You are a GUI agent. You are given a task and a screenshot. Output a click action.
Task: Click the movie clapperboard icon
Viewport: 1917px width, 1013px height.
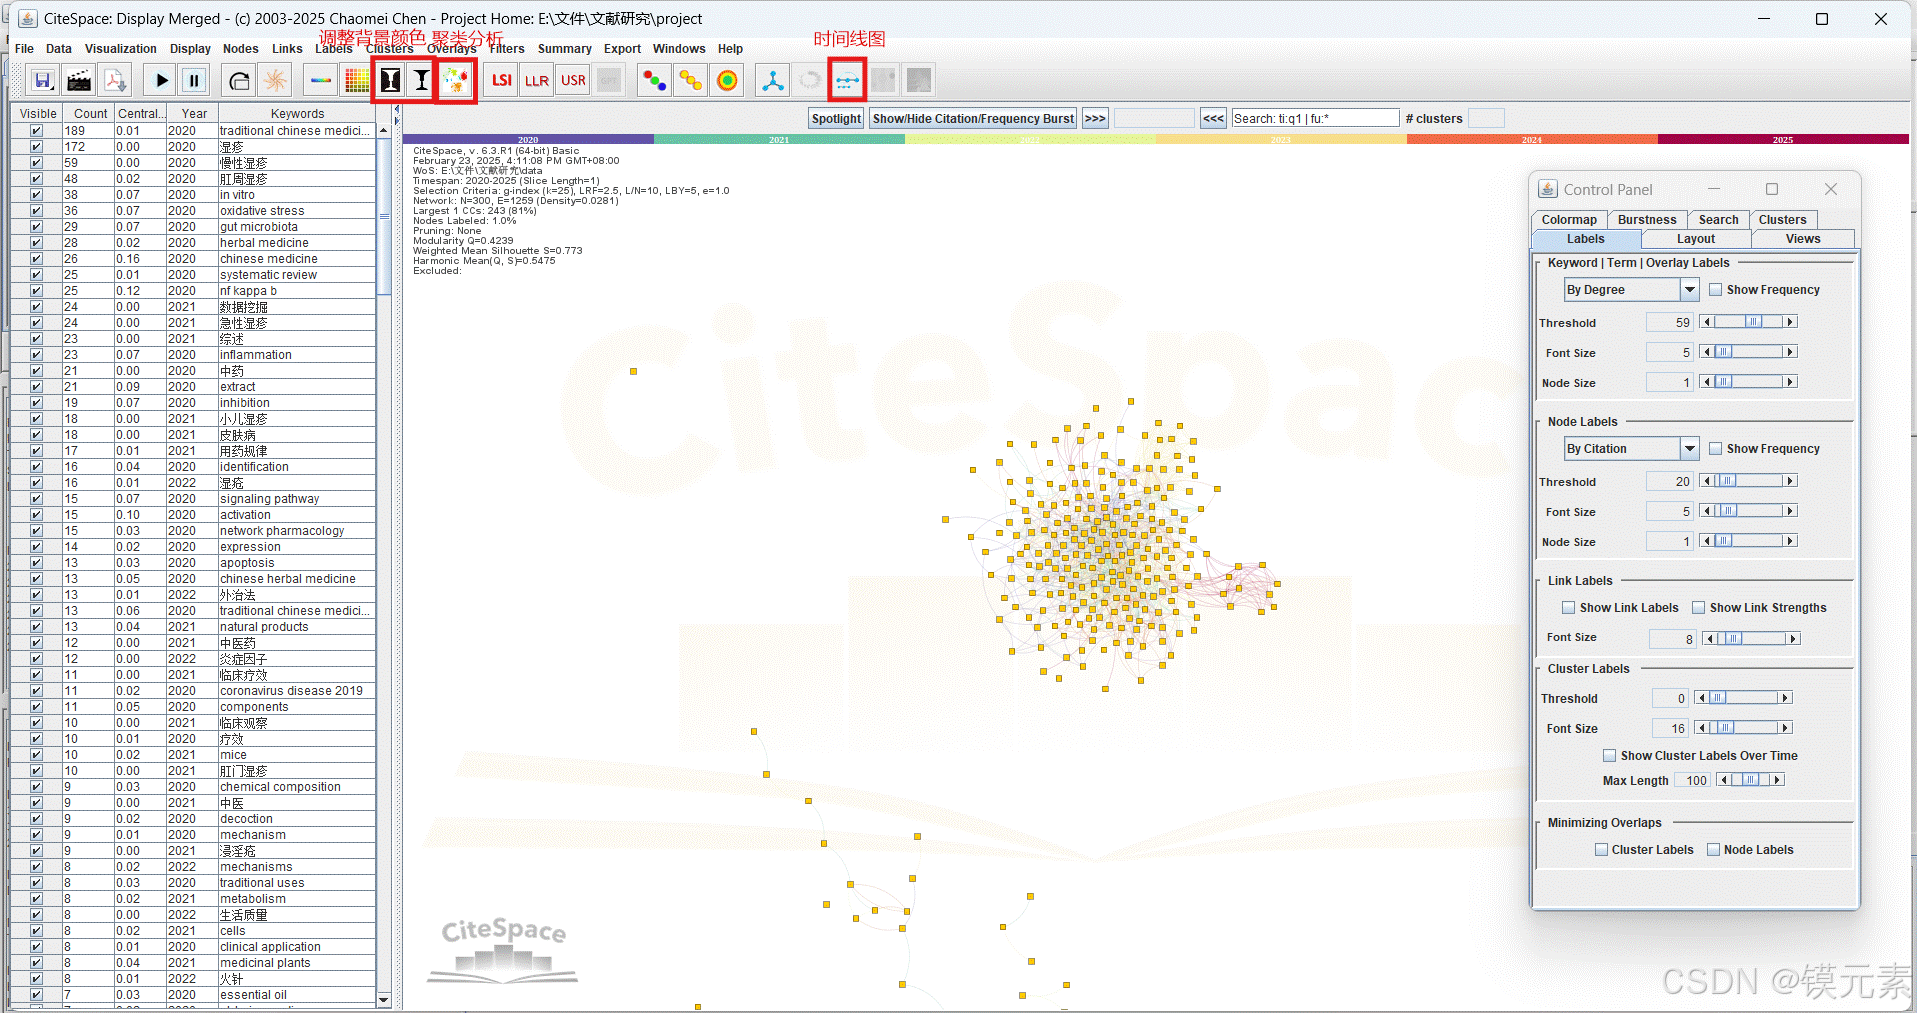tap(78, 81)
